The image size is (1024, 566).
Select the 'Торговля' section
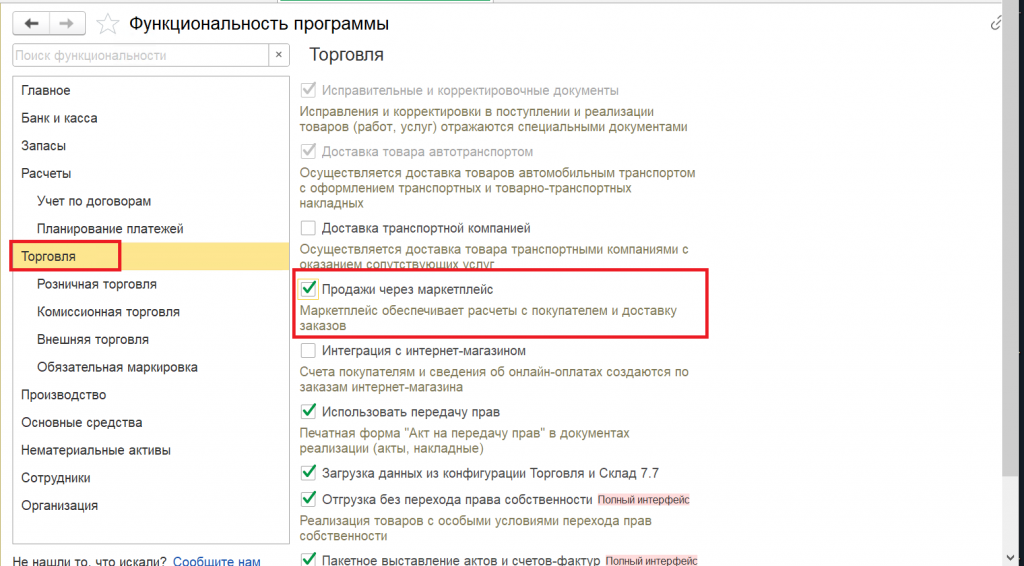tap(151, 256)
